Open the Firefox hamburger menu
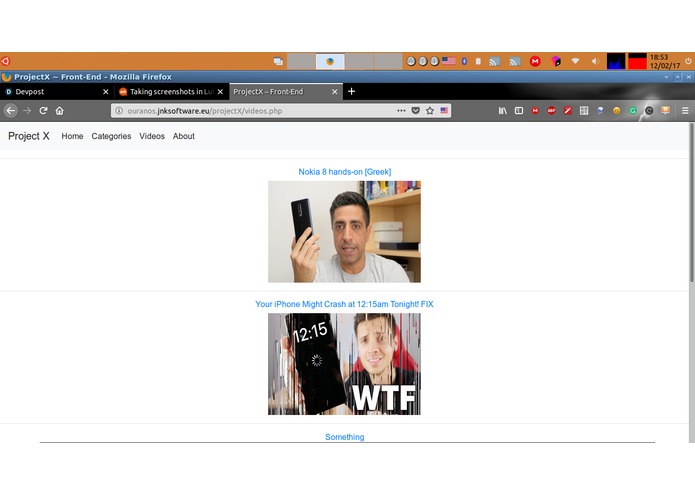 pos(685,111)
